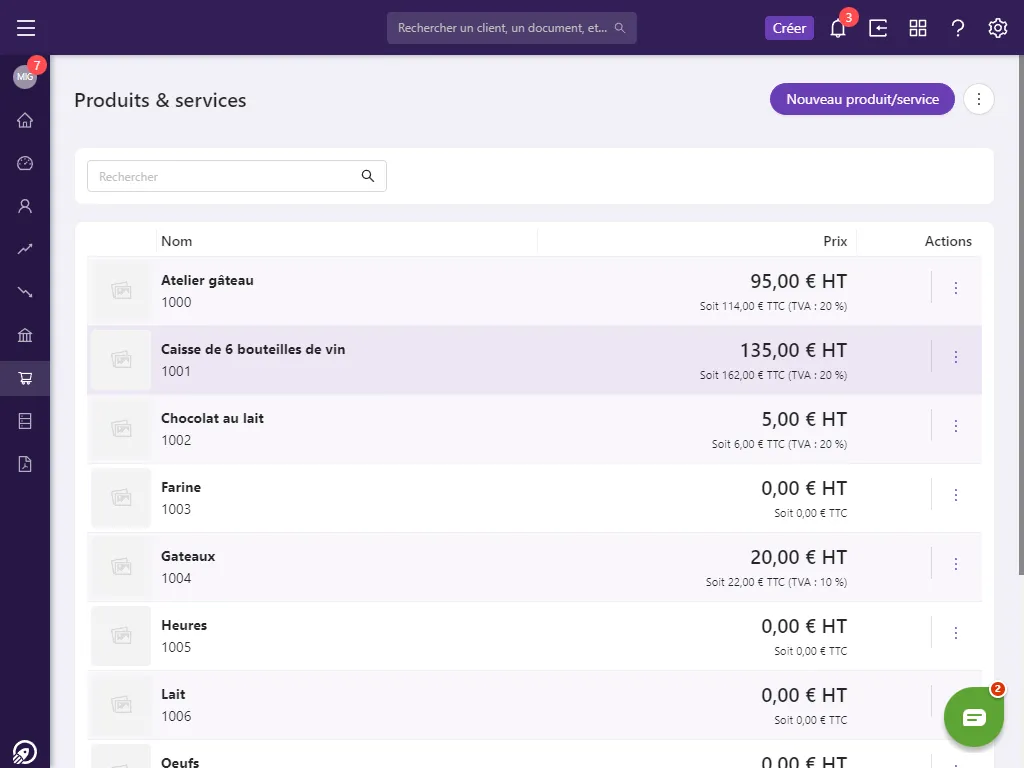Open the MIG user avatar

pyautogui.click(x=25, y=76)
